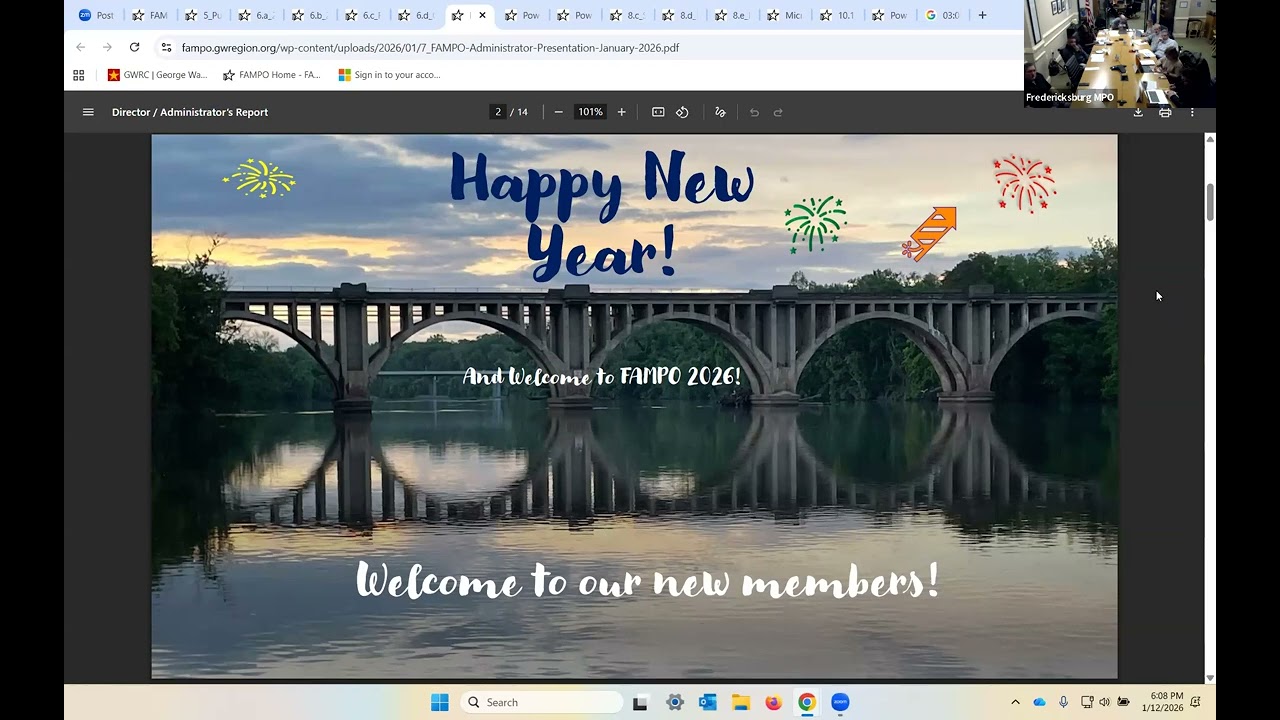Open GWRC George Wa... bookmark

pyautogui.click(x=158, y=75)
